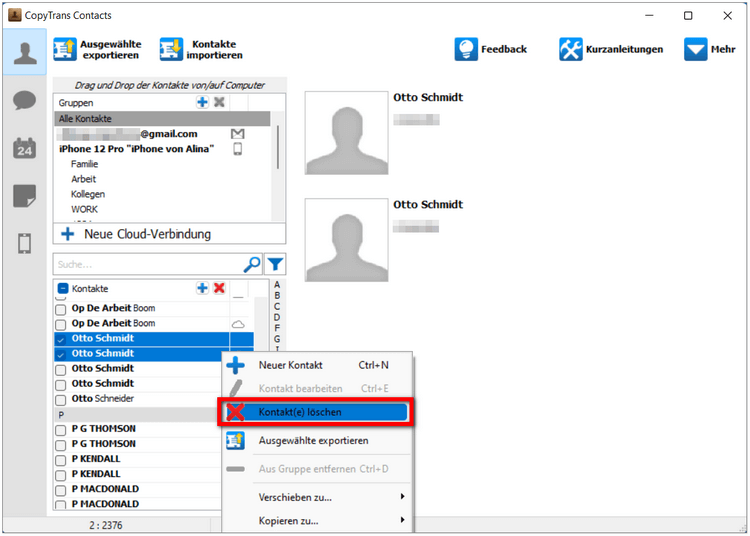Select Alle Kontakte group

[162, 119]
